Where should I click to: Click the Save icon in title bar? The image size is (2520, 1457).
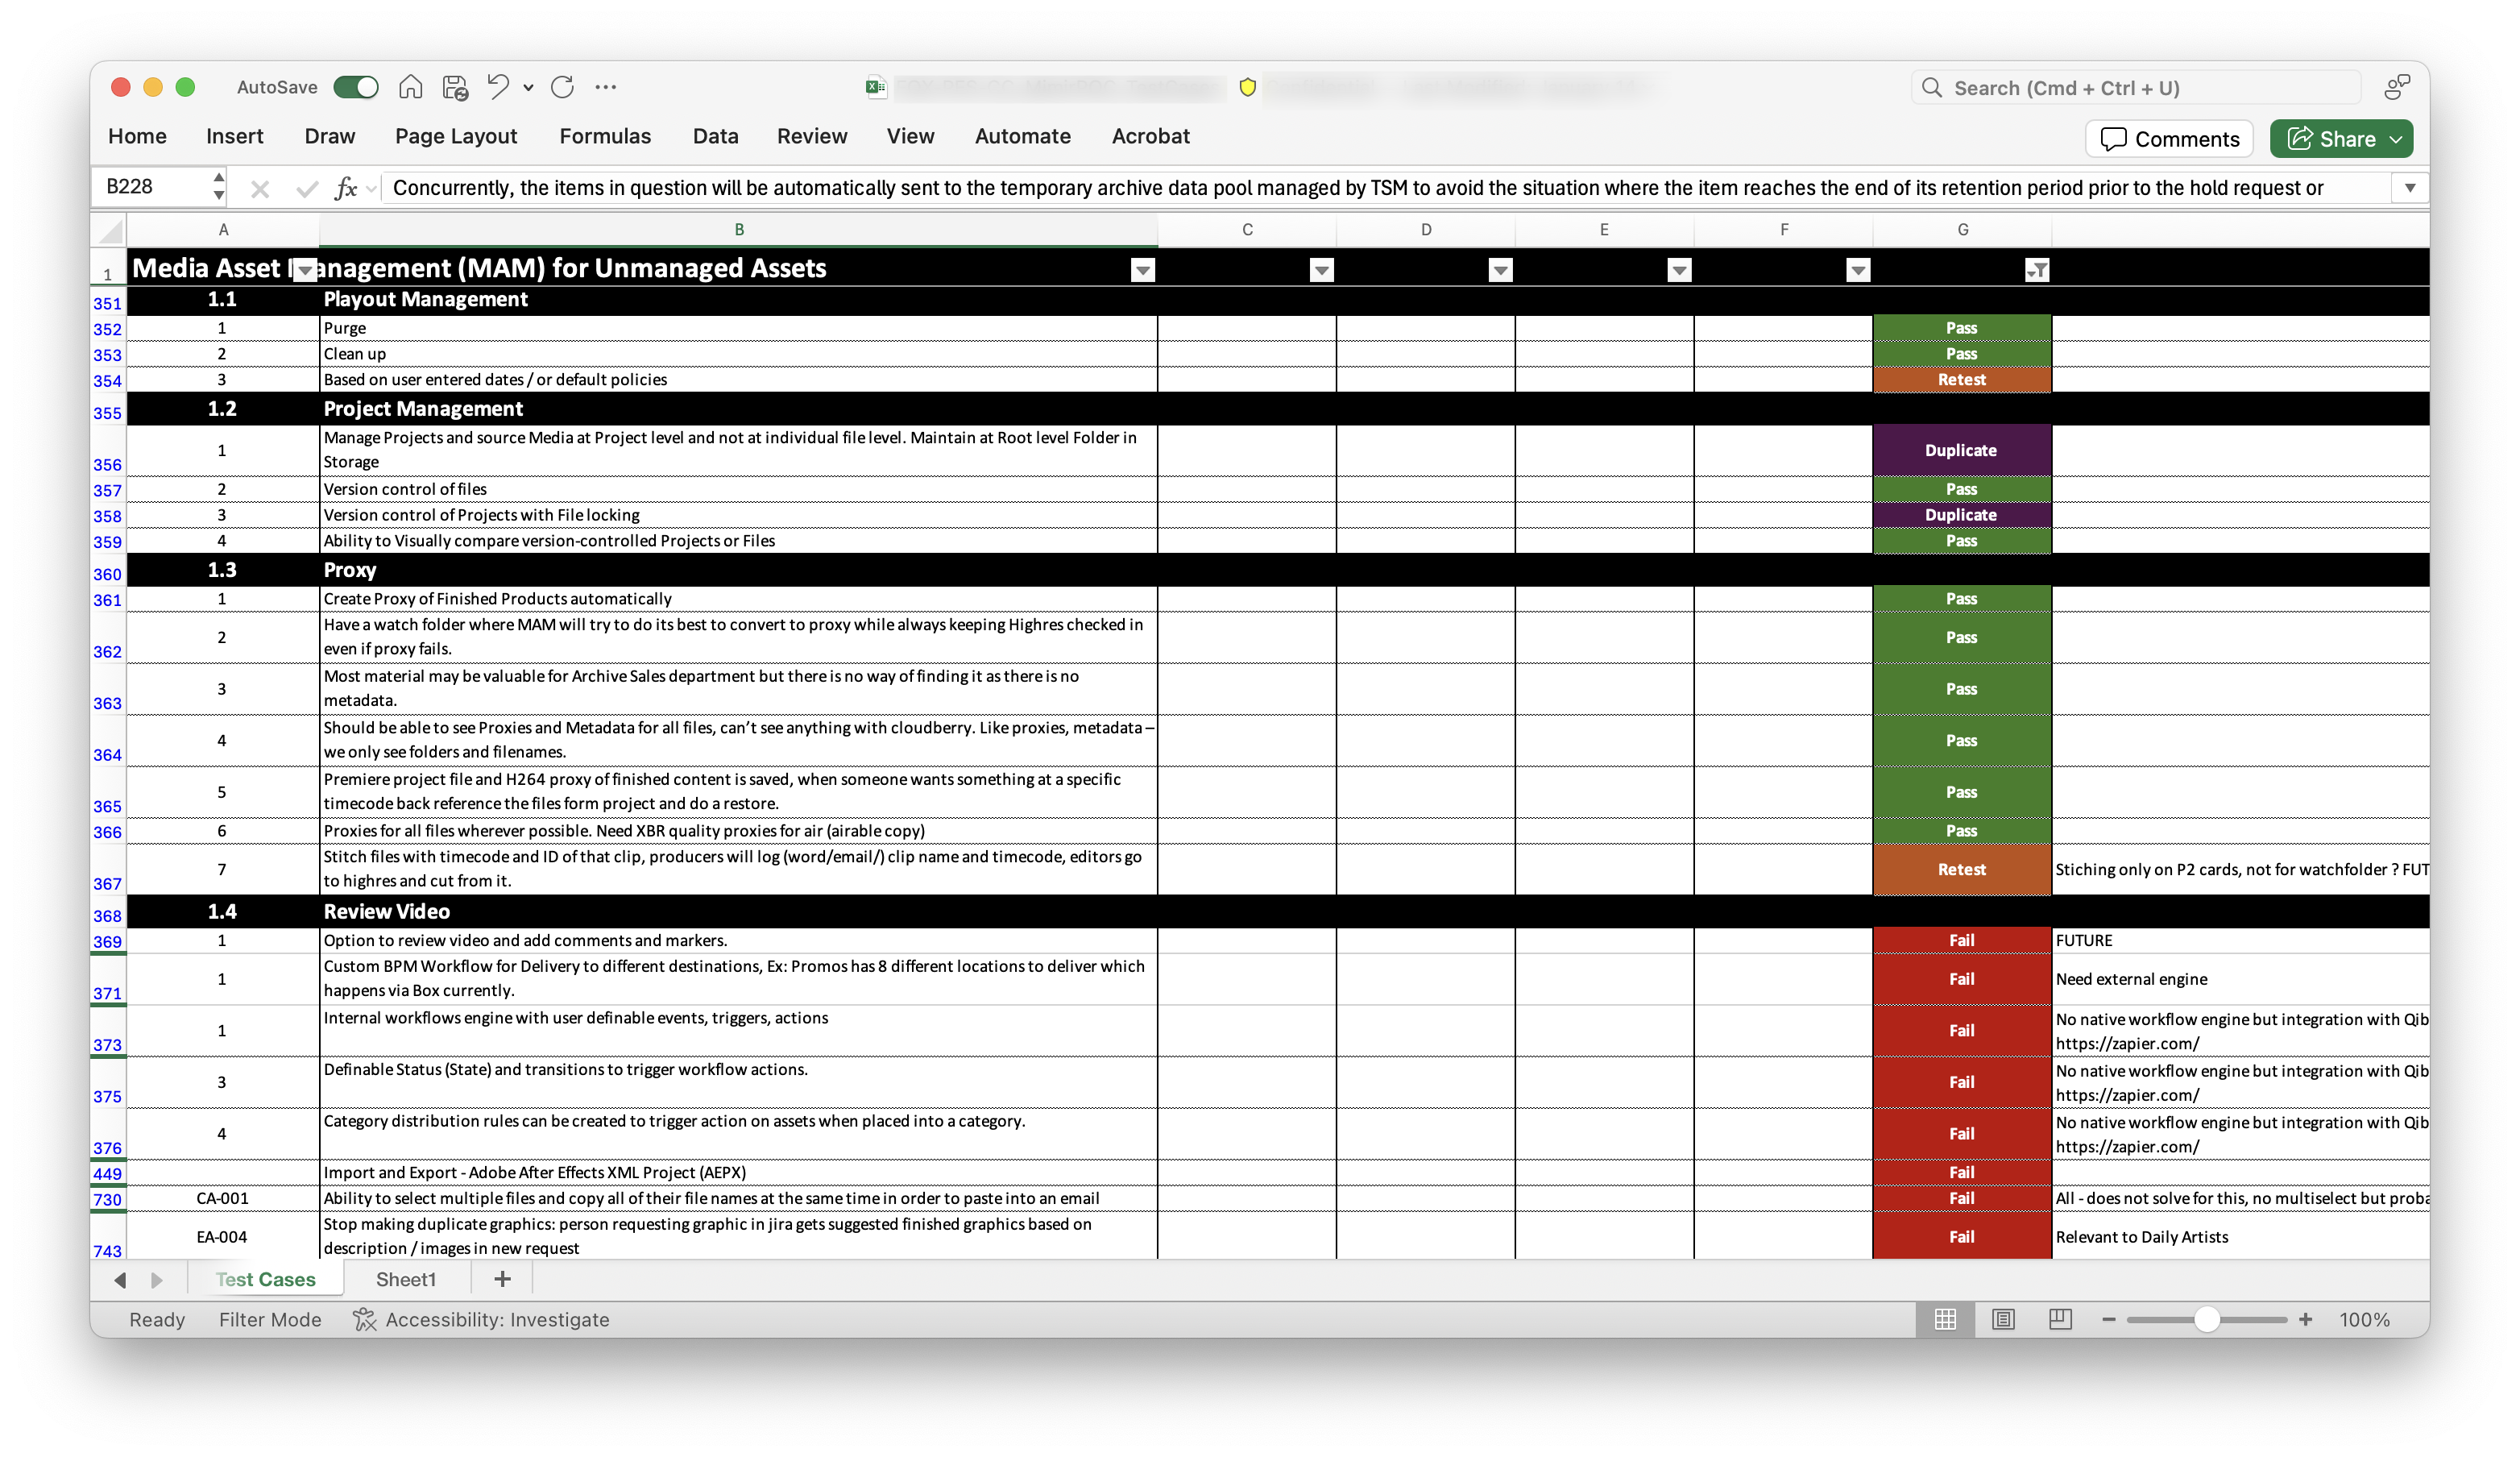click(456, 87)
